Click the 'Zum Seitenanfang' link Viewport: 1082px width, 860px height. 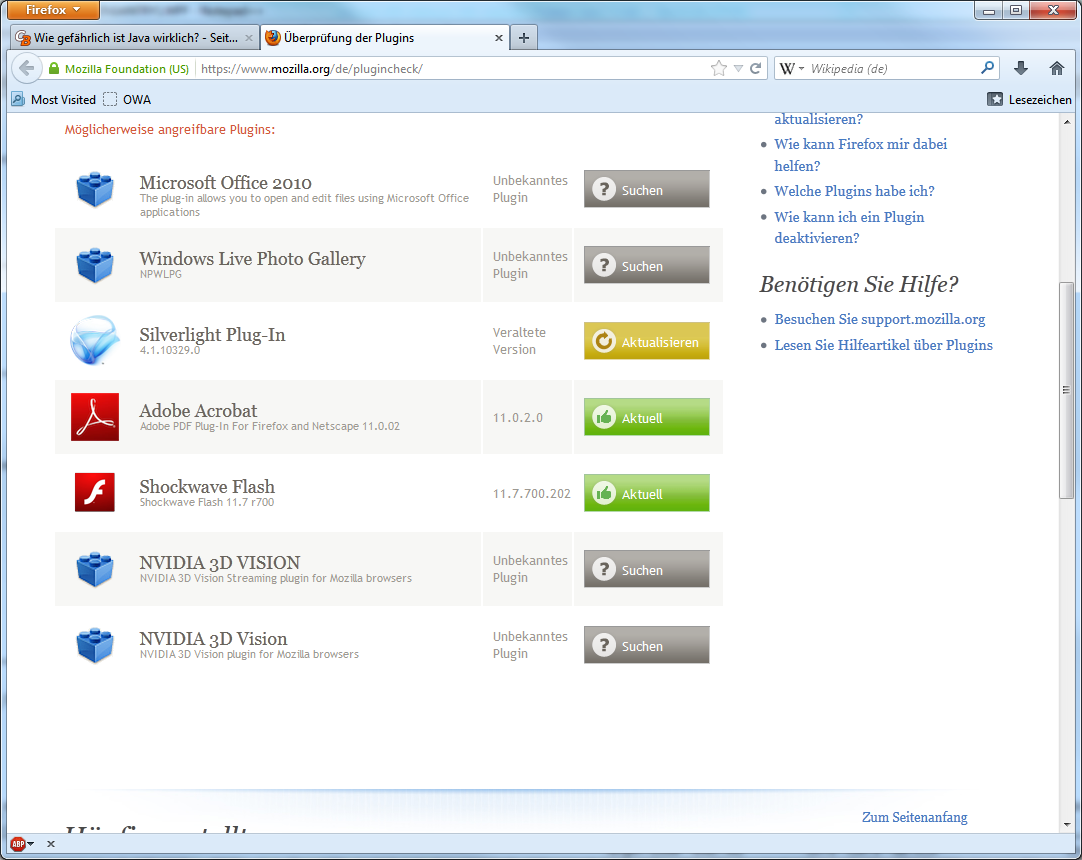tap(914, 817)
